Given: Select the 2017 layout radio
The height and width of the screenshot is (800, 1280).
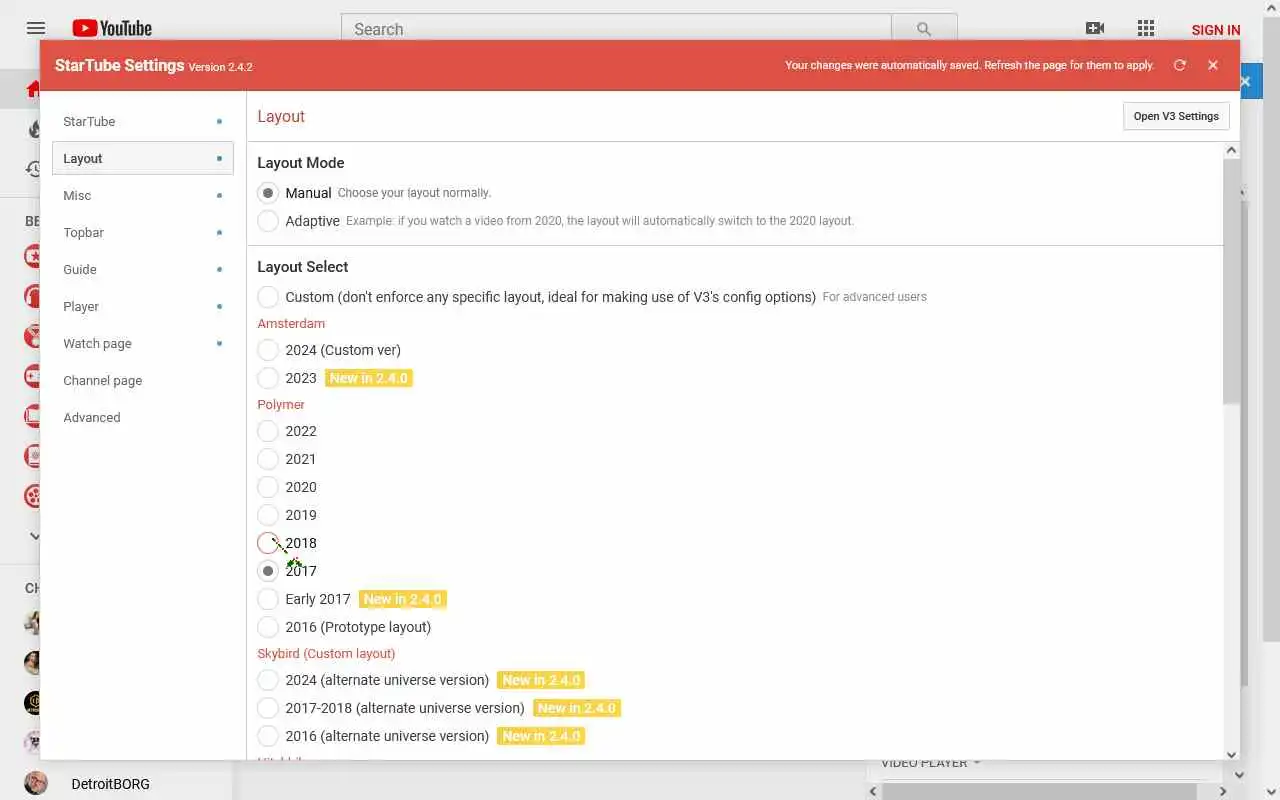Looking at the screenshot, I should (x=268, y=571).
